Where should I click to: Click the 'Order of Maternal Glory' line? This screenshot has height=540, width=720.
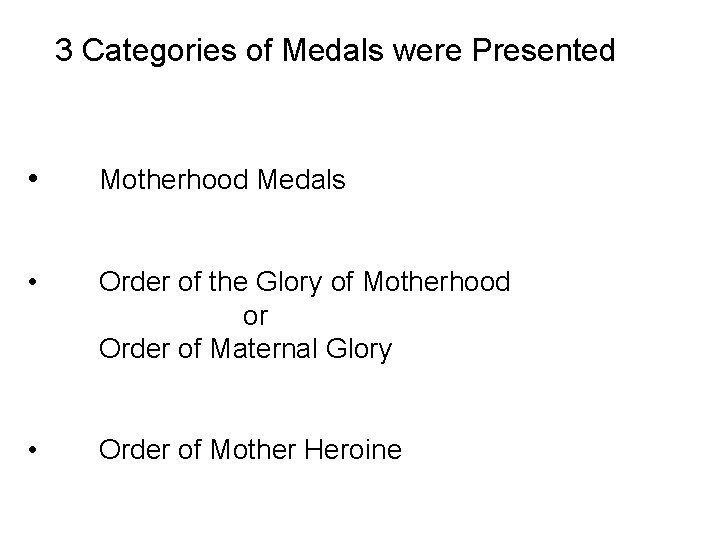[245, 350]
